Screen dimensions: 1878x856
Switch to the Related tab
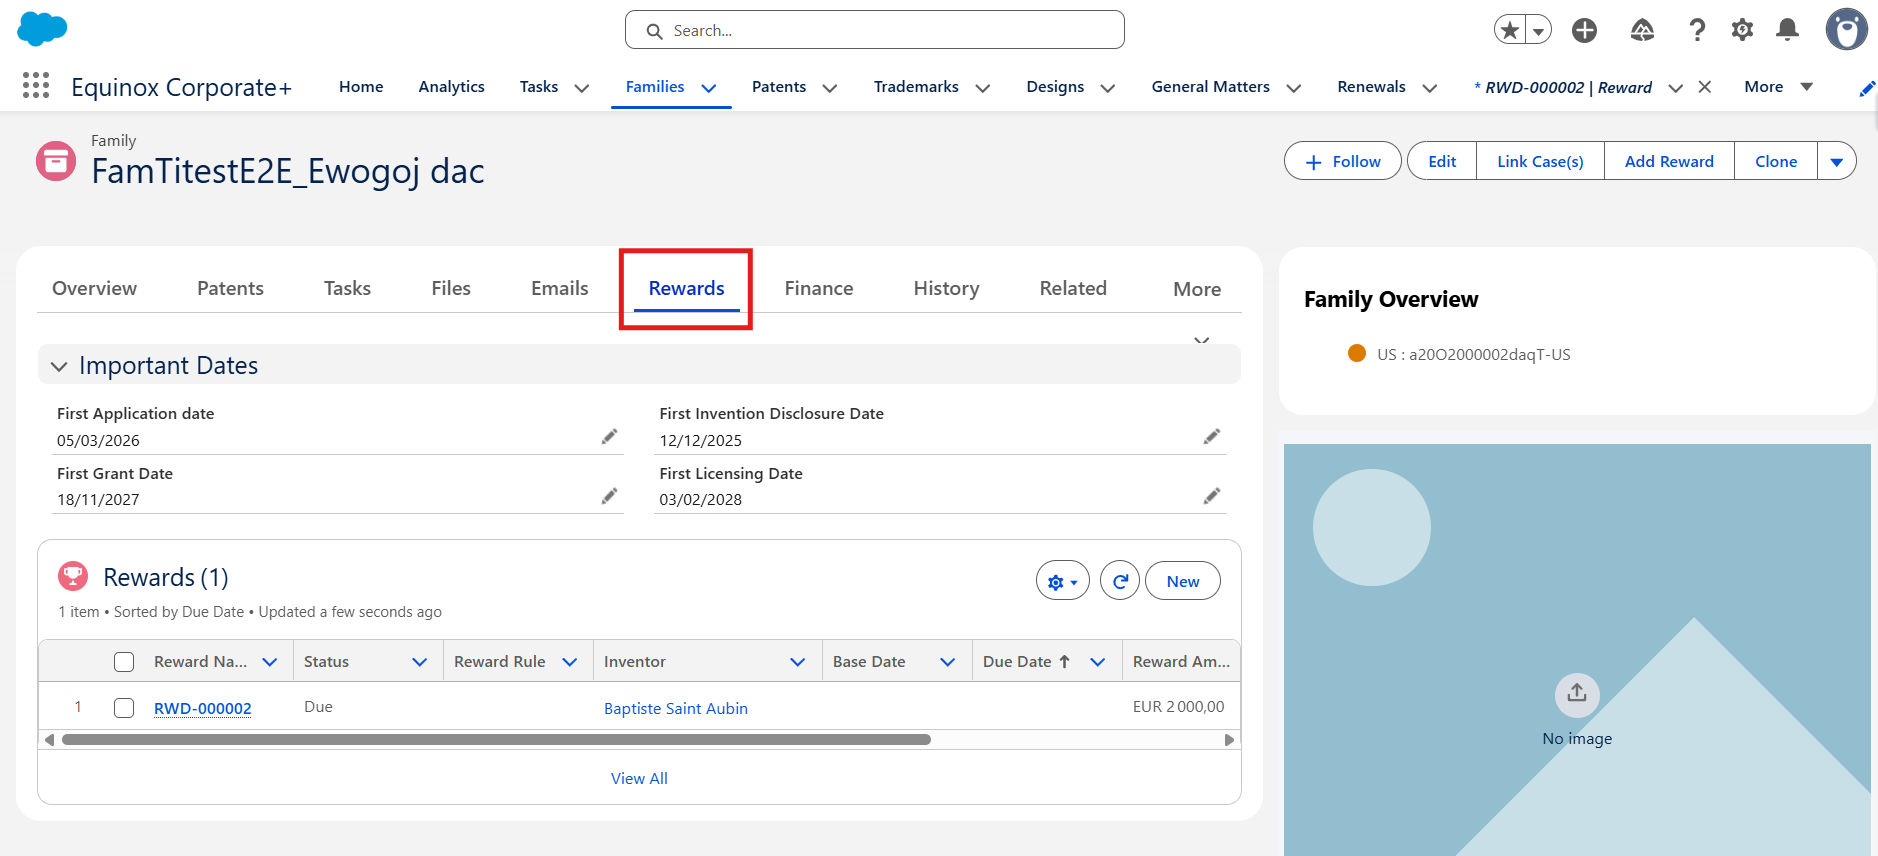[1073, 288]
